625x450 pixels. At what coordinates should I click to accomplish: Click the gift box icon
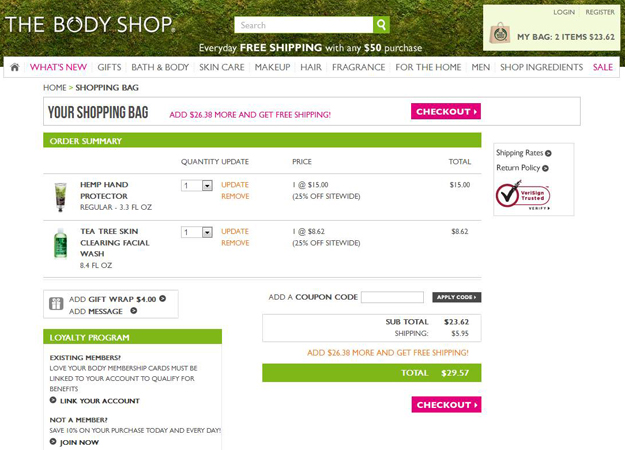coord(56,304)
